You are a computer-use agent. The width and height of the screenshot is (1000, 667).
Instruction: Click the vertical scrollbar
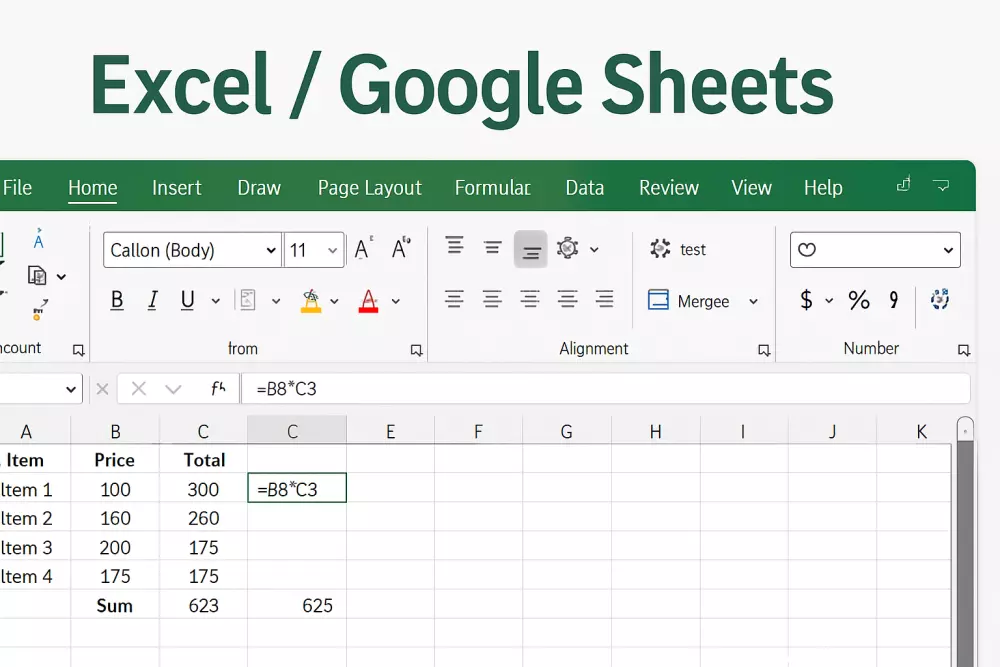tap(966, 542)
